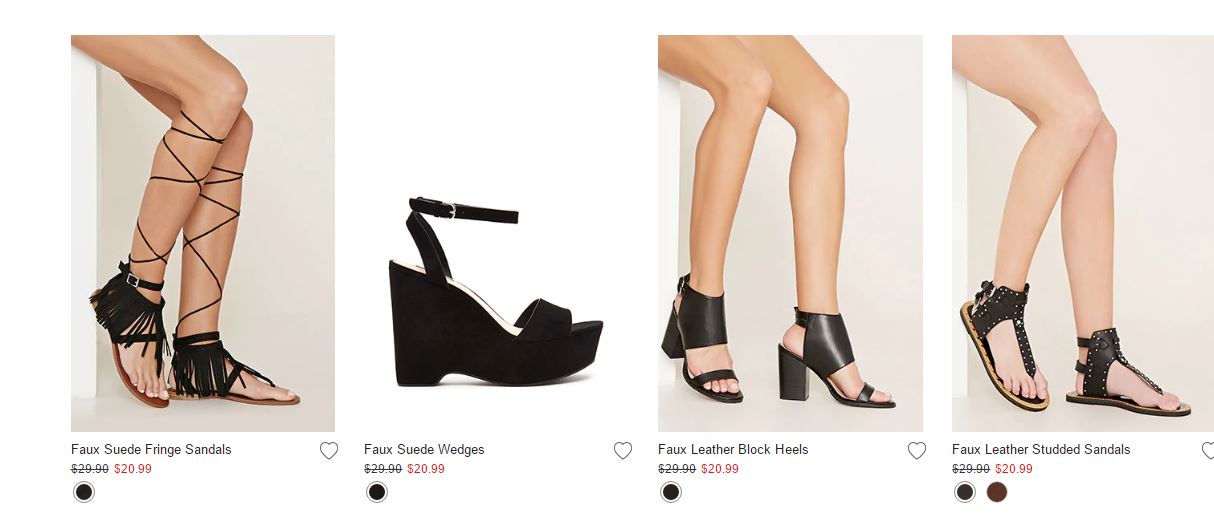
Task: Add Faux Leather Block Heels to wishlist
Action: tap(917, 451)
